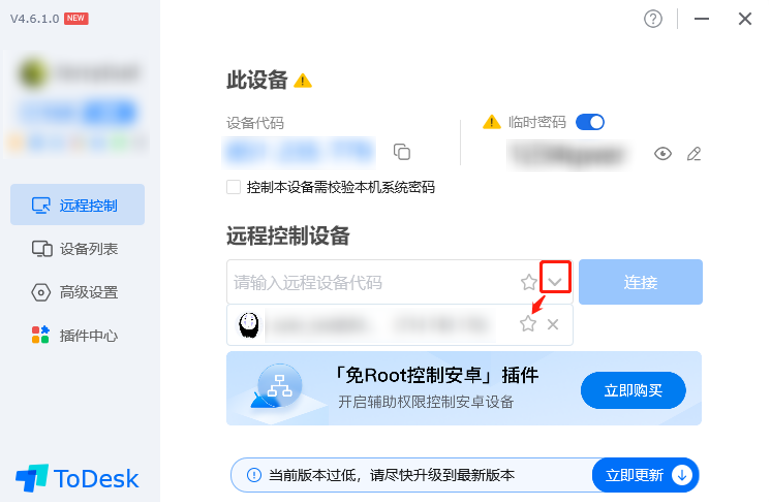The width and height of the screenshot is (769, 502).
Task: Star the history device entry
Action: pyautogui.click(x=528, y=324)
